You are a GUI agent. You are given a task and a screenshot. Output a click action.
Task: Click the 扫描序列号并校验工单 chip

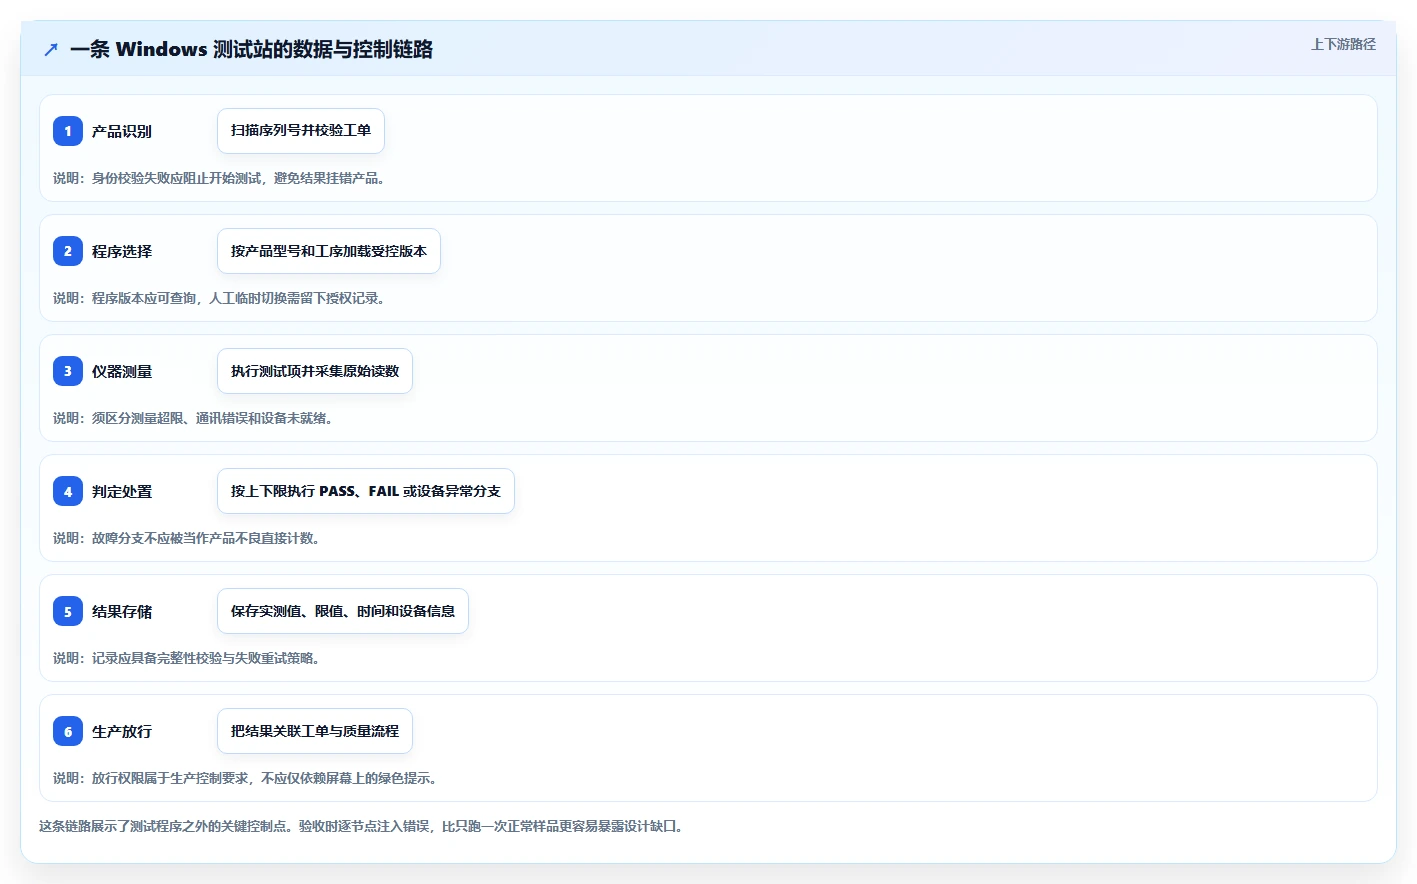(x=301, y=131)
